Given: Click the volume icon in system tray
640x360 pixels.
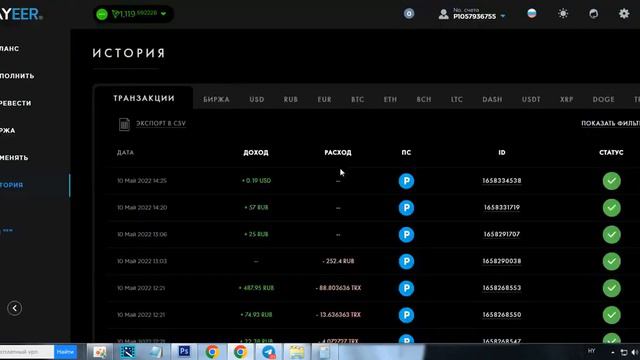Looking at the screenshot, I should [x=635, y=352].
